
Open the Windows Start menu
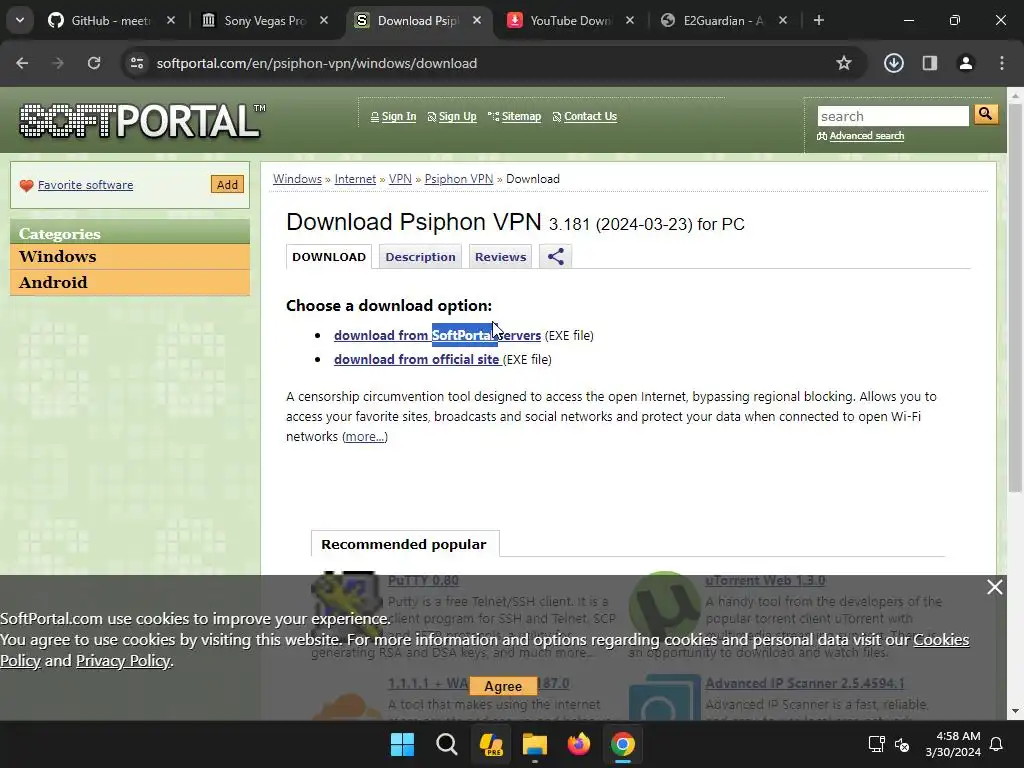coord(402,744)
